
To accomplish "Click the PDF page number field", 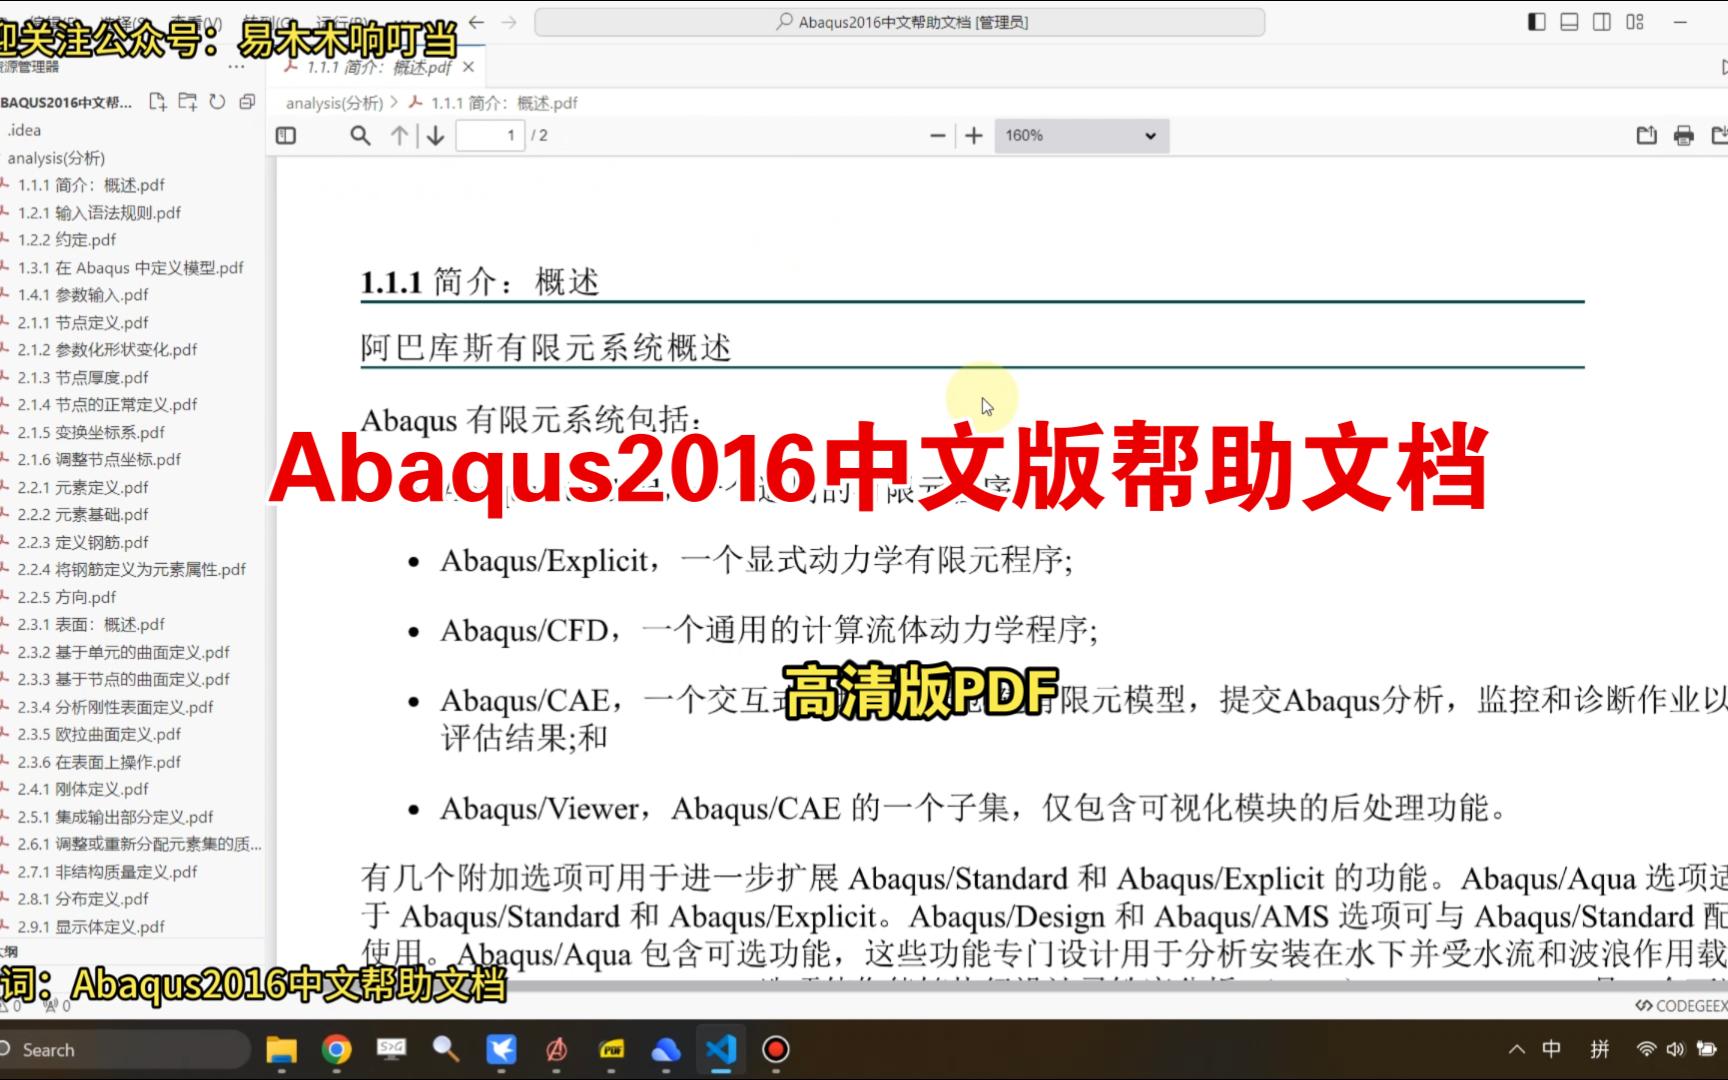I will (x=490, y=135).
